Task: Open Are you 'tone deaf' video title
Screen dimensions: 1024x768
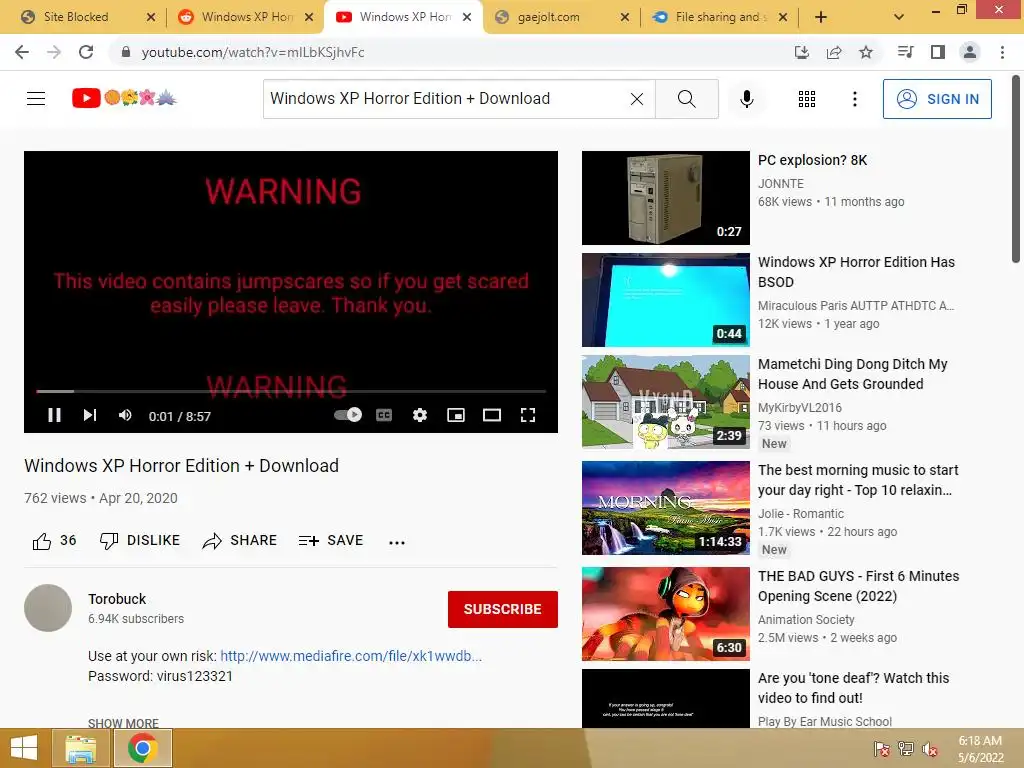Action: 854,688
